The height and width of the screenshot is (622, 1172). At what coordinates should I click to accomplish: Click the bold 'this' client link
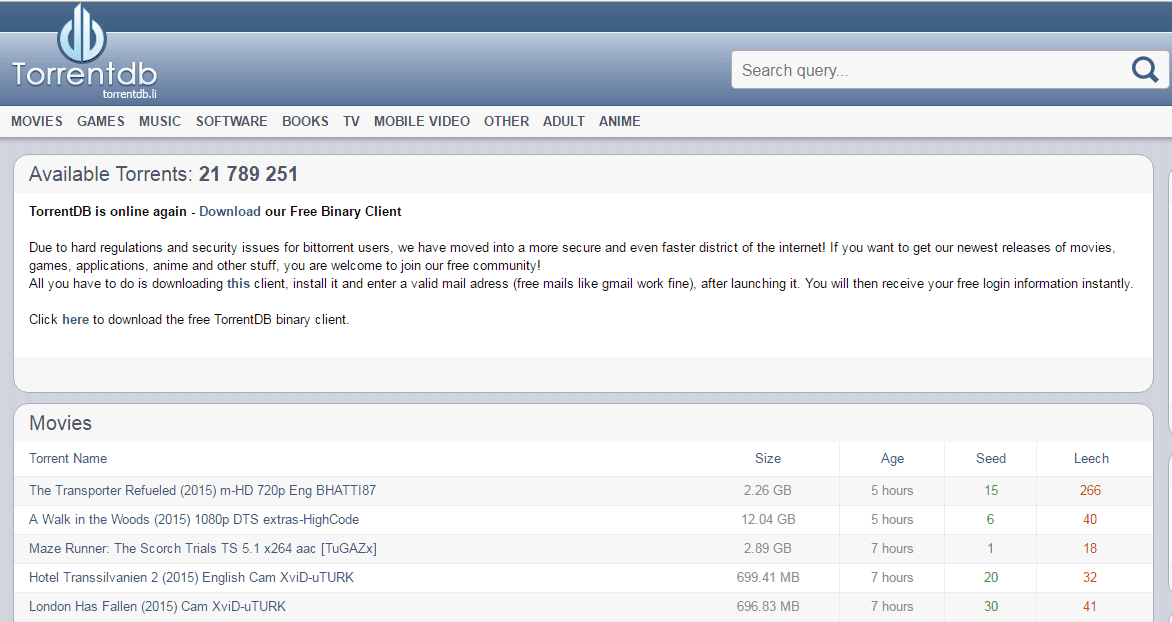pos(238,283)
